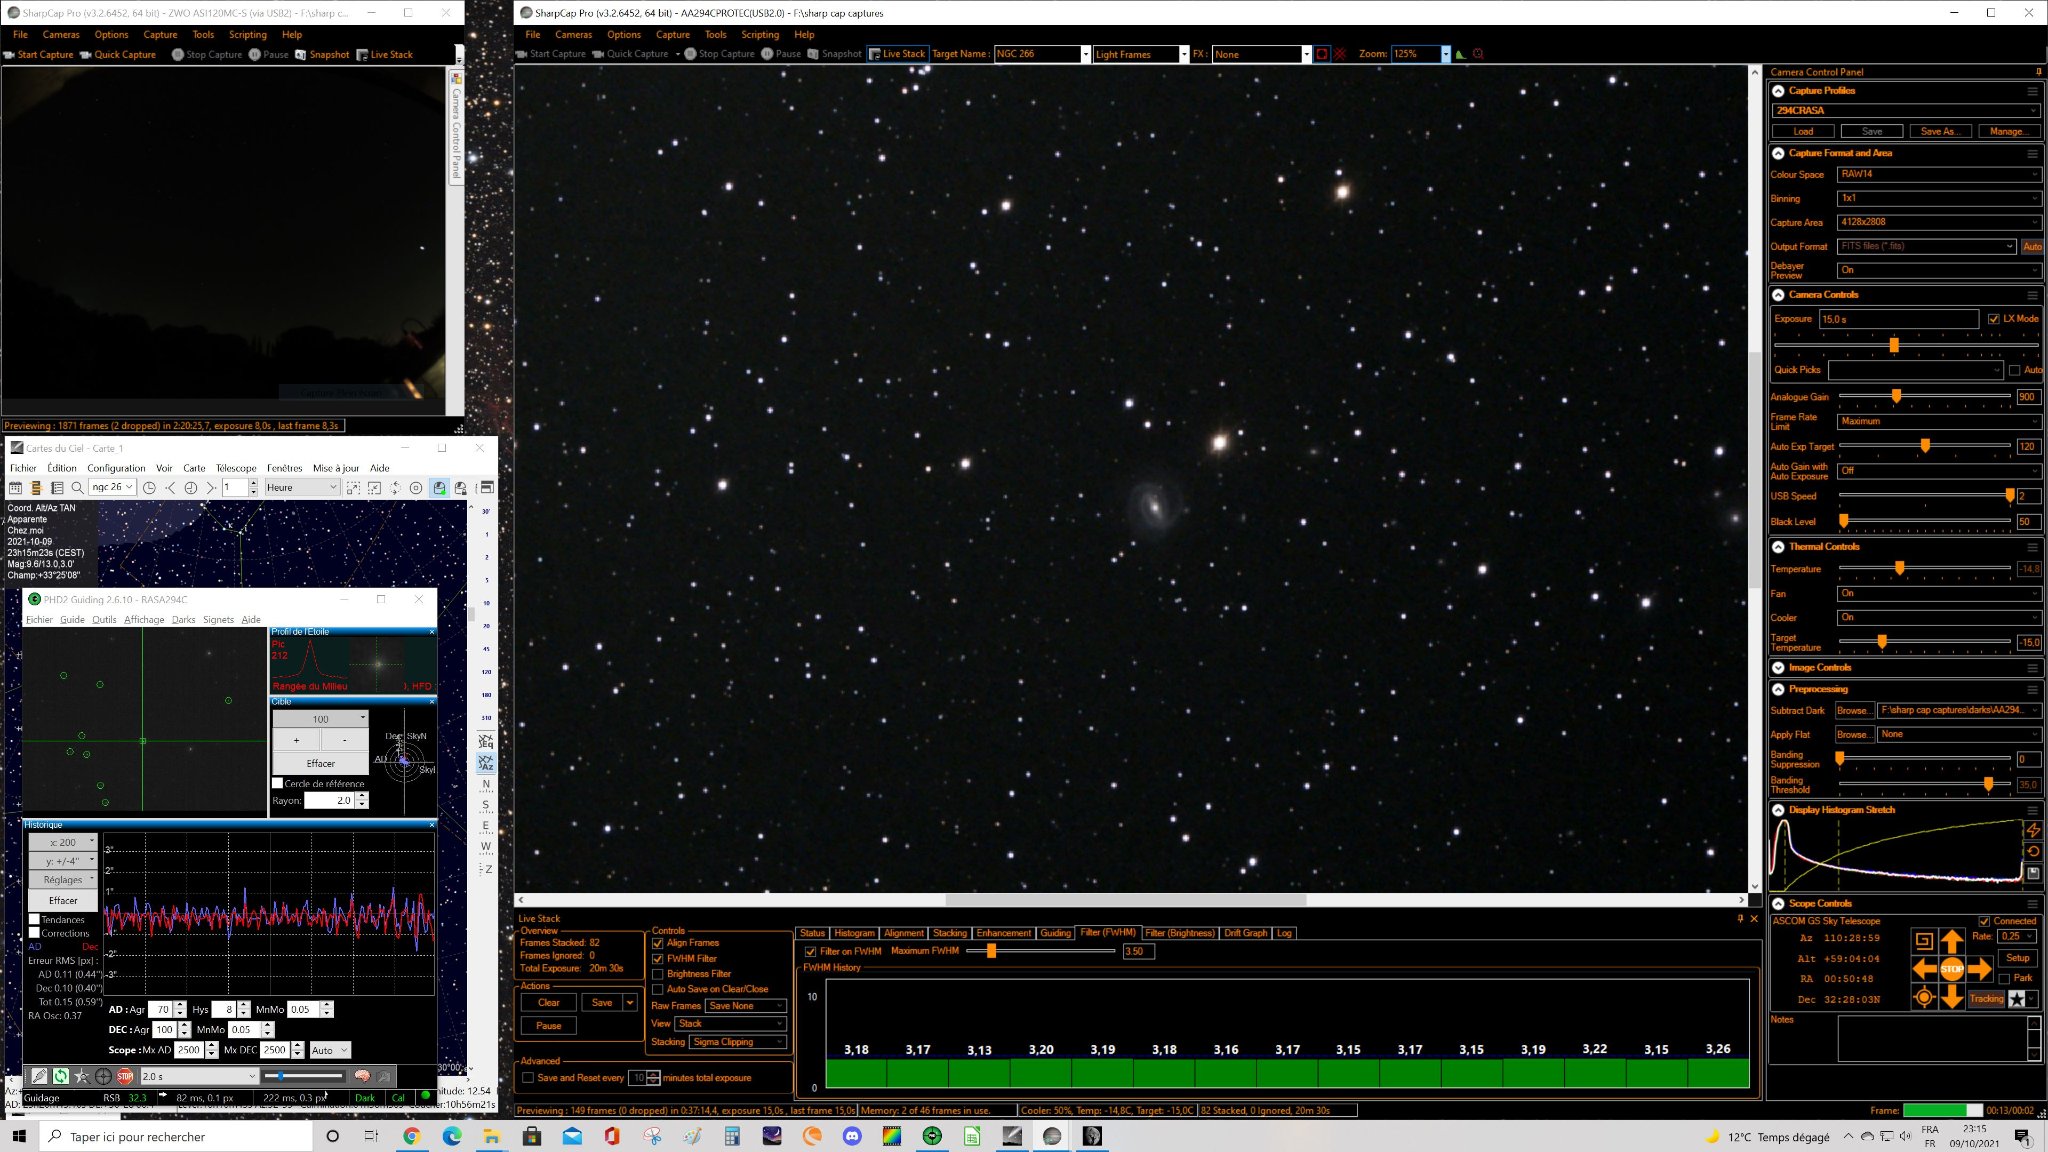Image resolution: width=2048 pixels, height=1152 pixels.
Task: Slew telescope up with the orange up arrow
Action: [1951, 941]
